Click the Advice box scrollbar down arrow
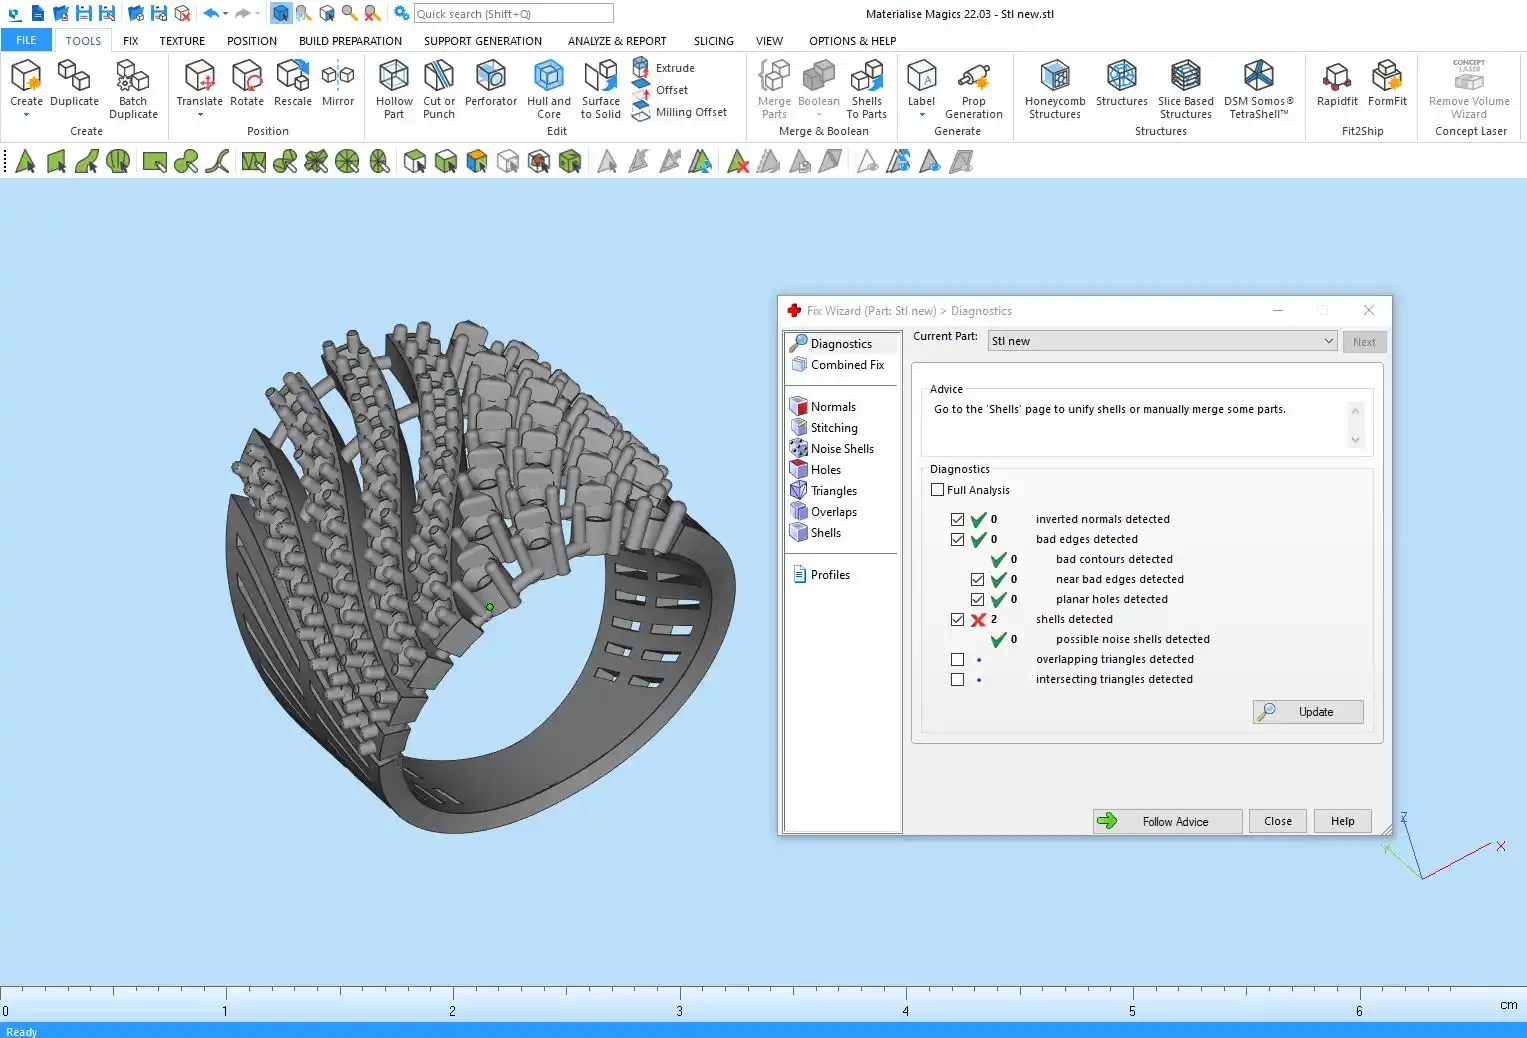This screenshot has width=1527, height=1038. point(1356,440)
